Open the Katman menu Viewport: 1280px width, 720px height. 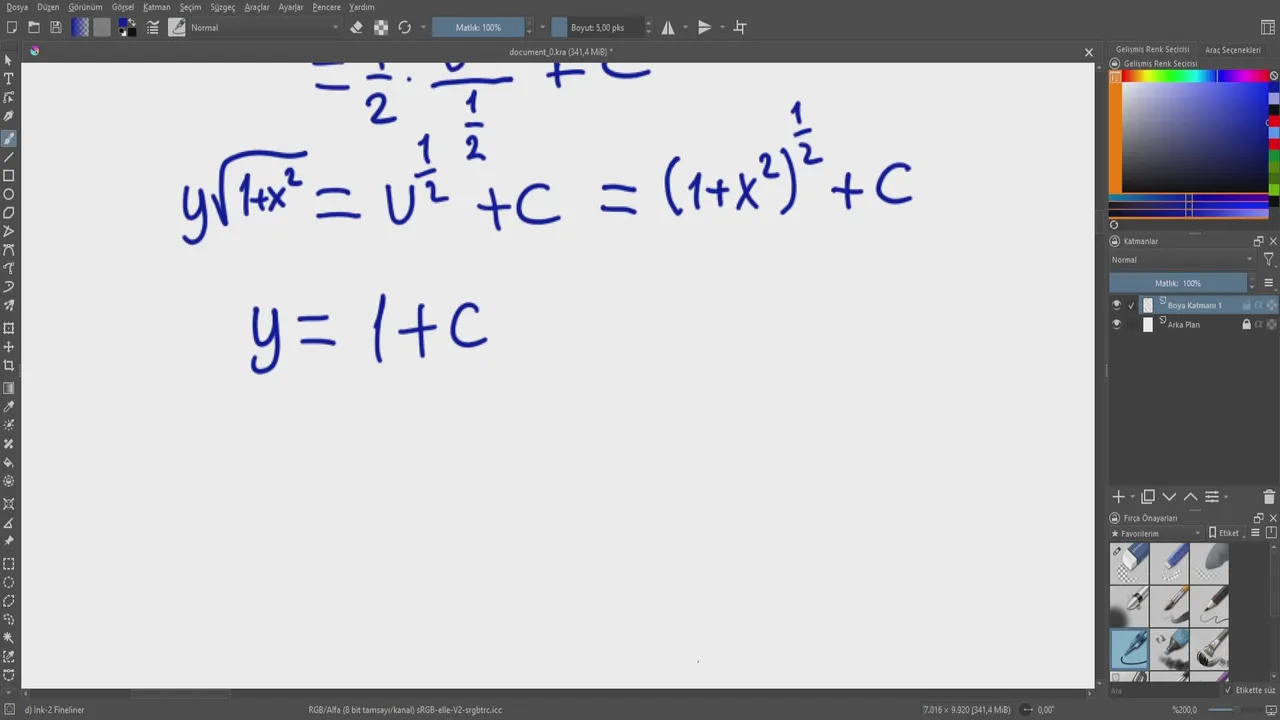point(157,7)
